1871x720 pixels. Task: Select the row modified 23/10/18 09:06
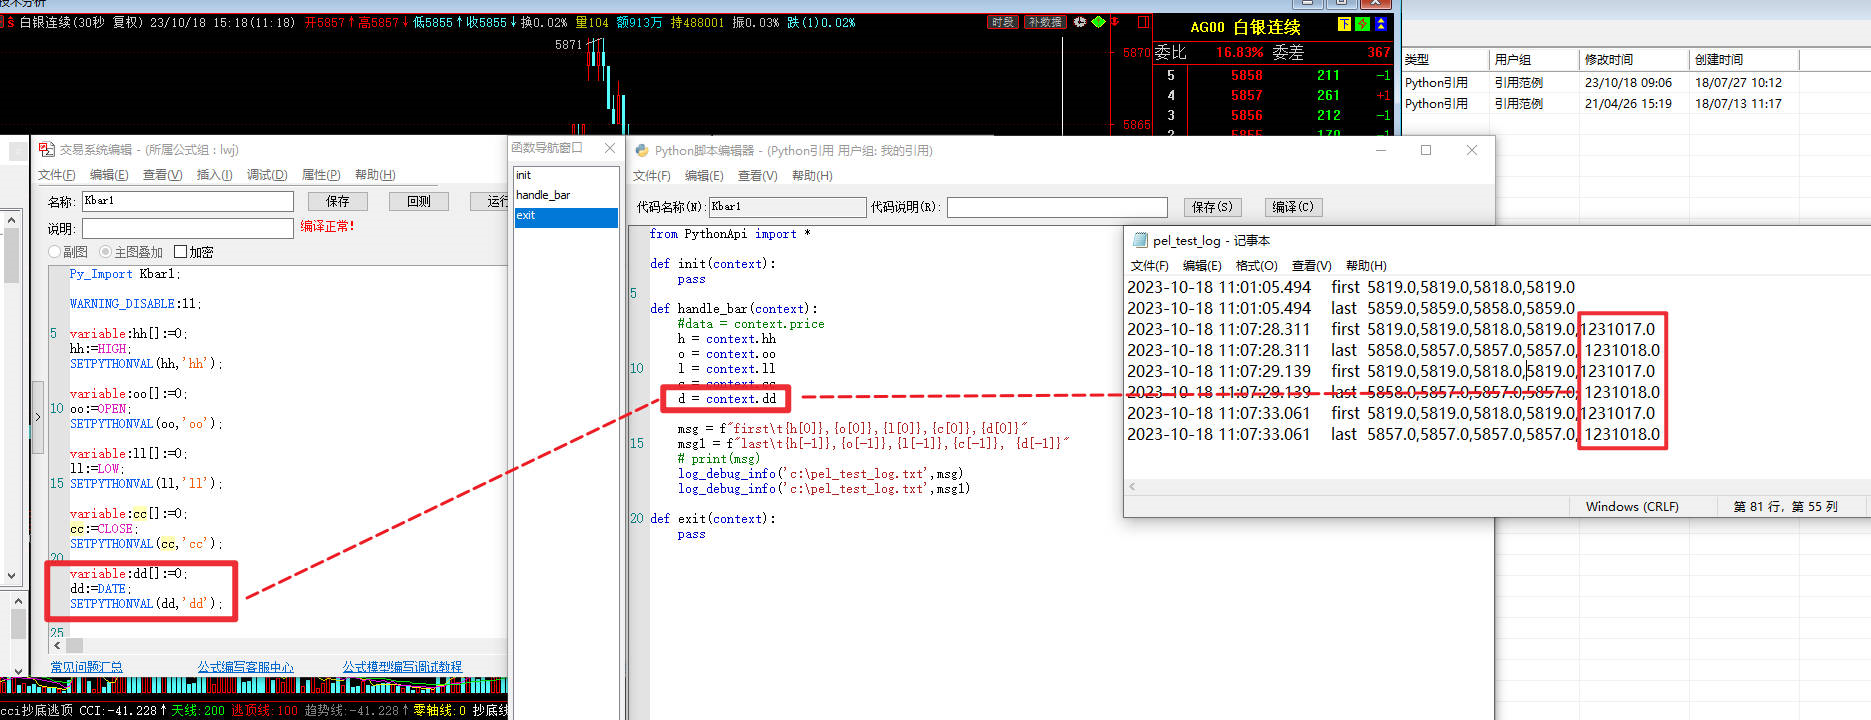pos(1636,83)
